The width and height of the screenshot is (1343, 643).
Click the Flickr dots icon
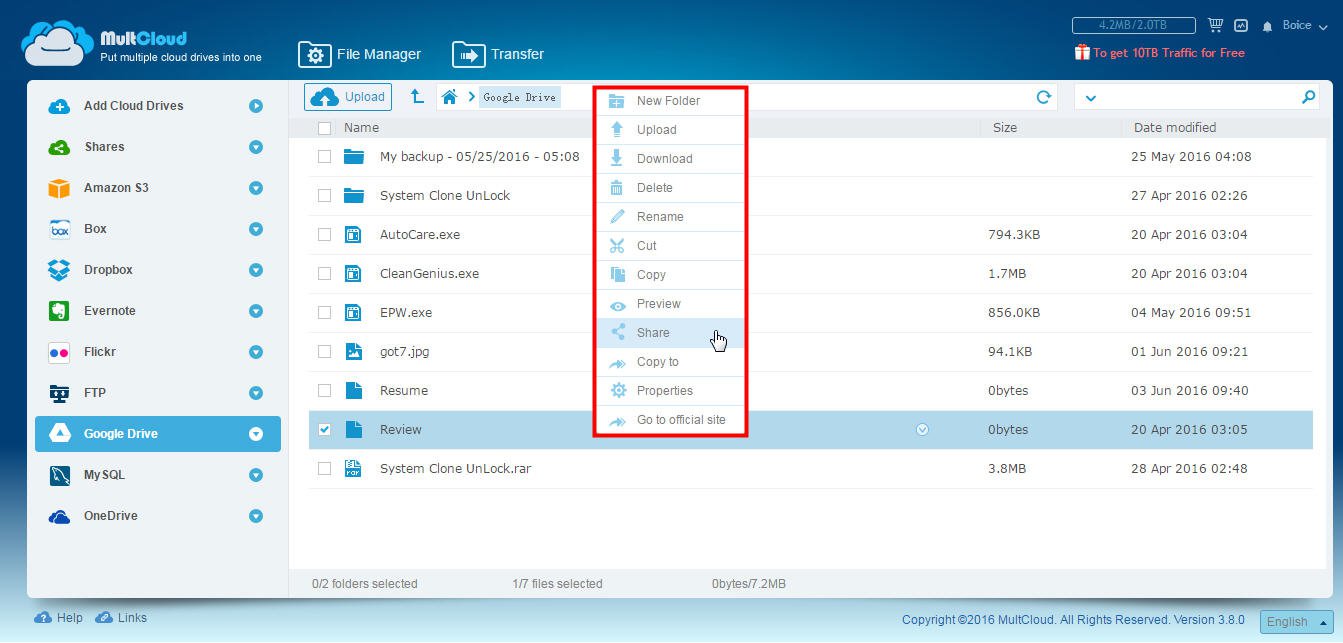59,352
